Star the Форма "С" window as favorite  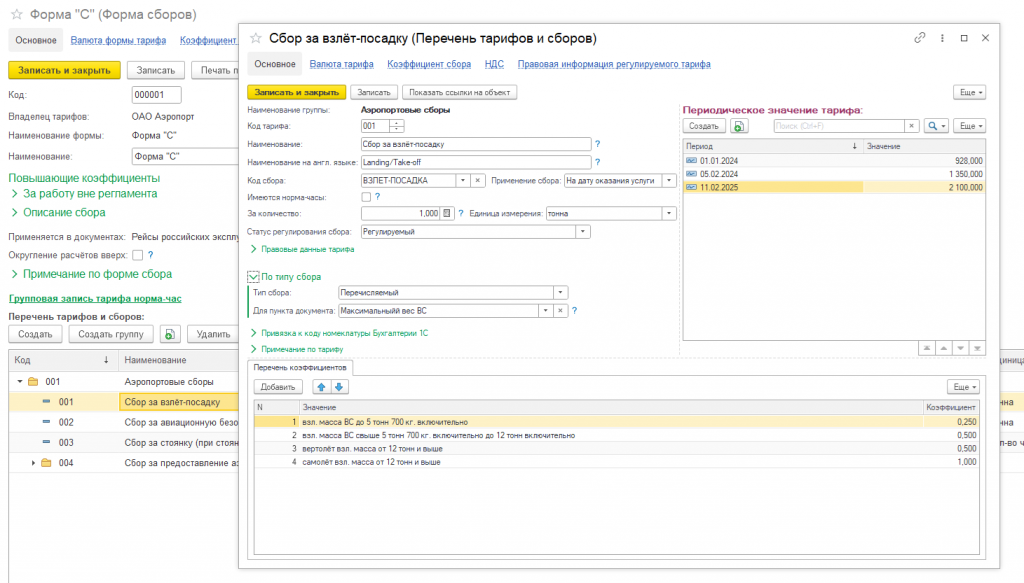pos(17,14)
